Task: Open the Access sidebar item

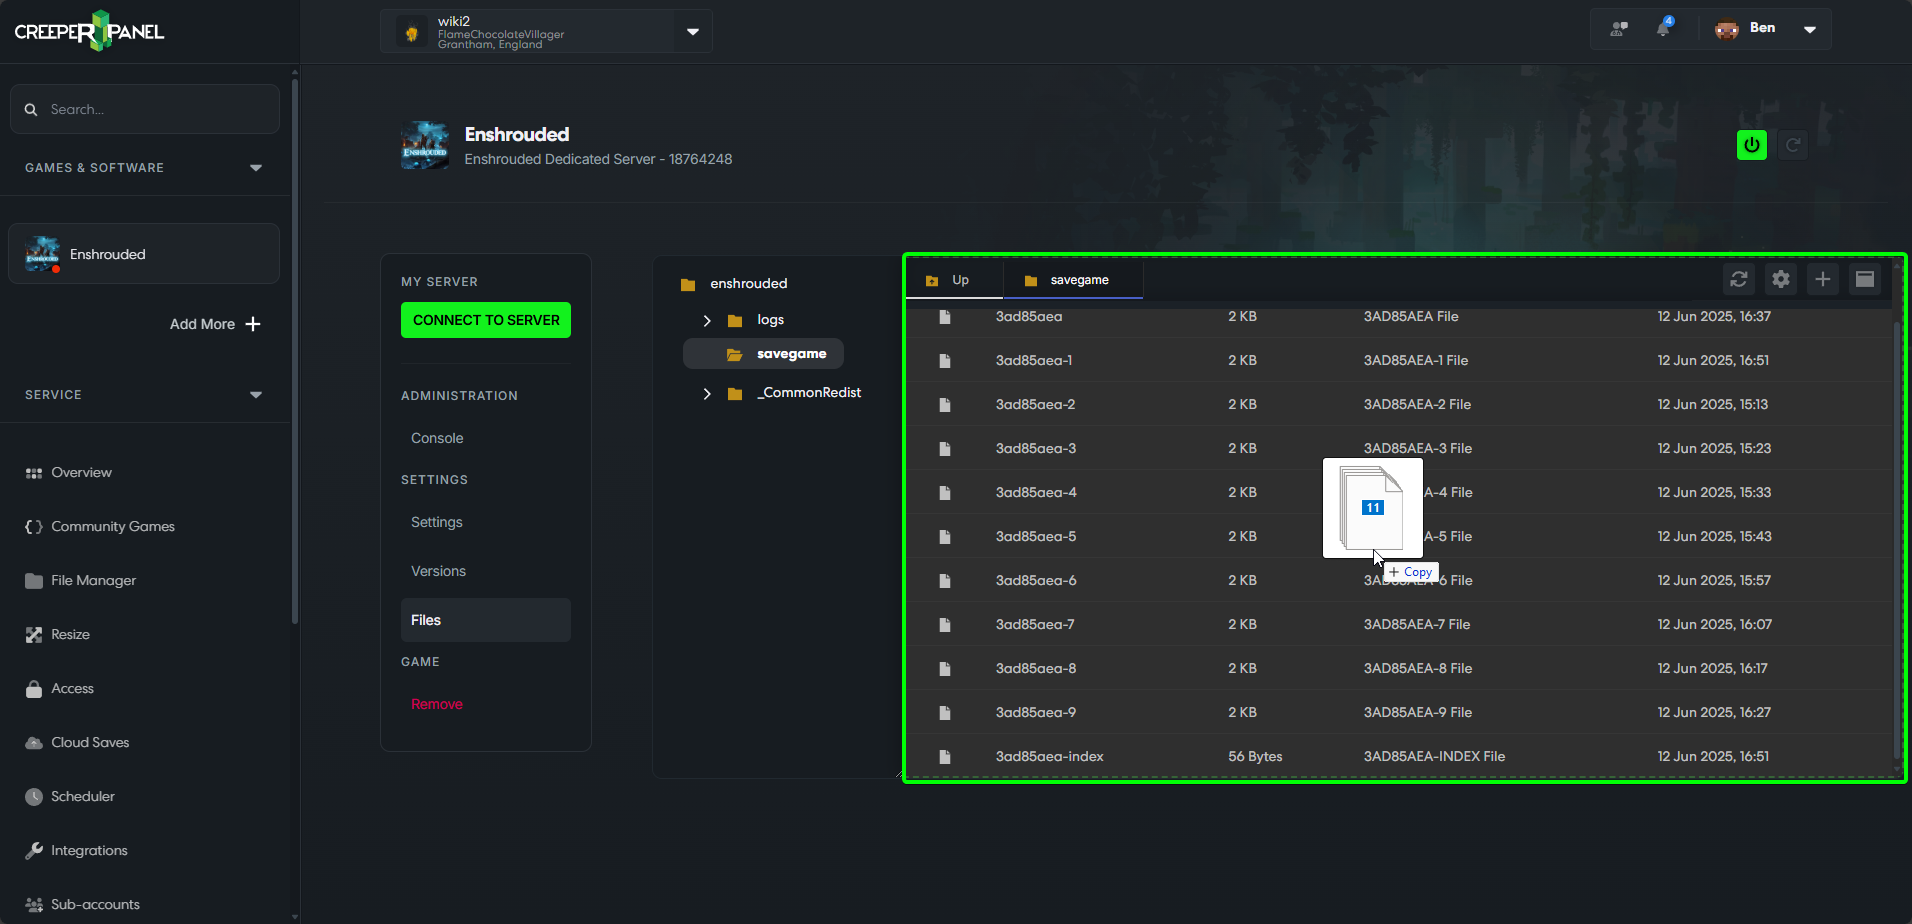Action: [x=59, y=688]
